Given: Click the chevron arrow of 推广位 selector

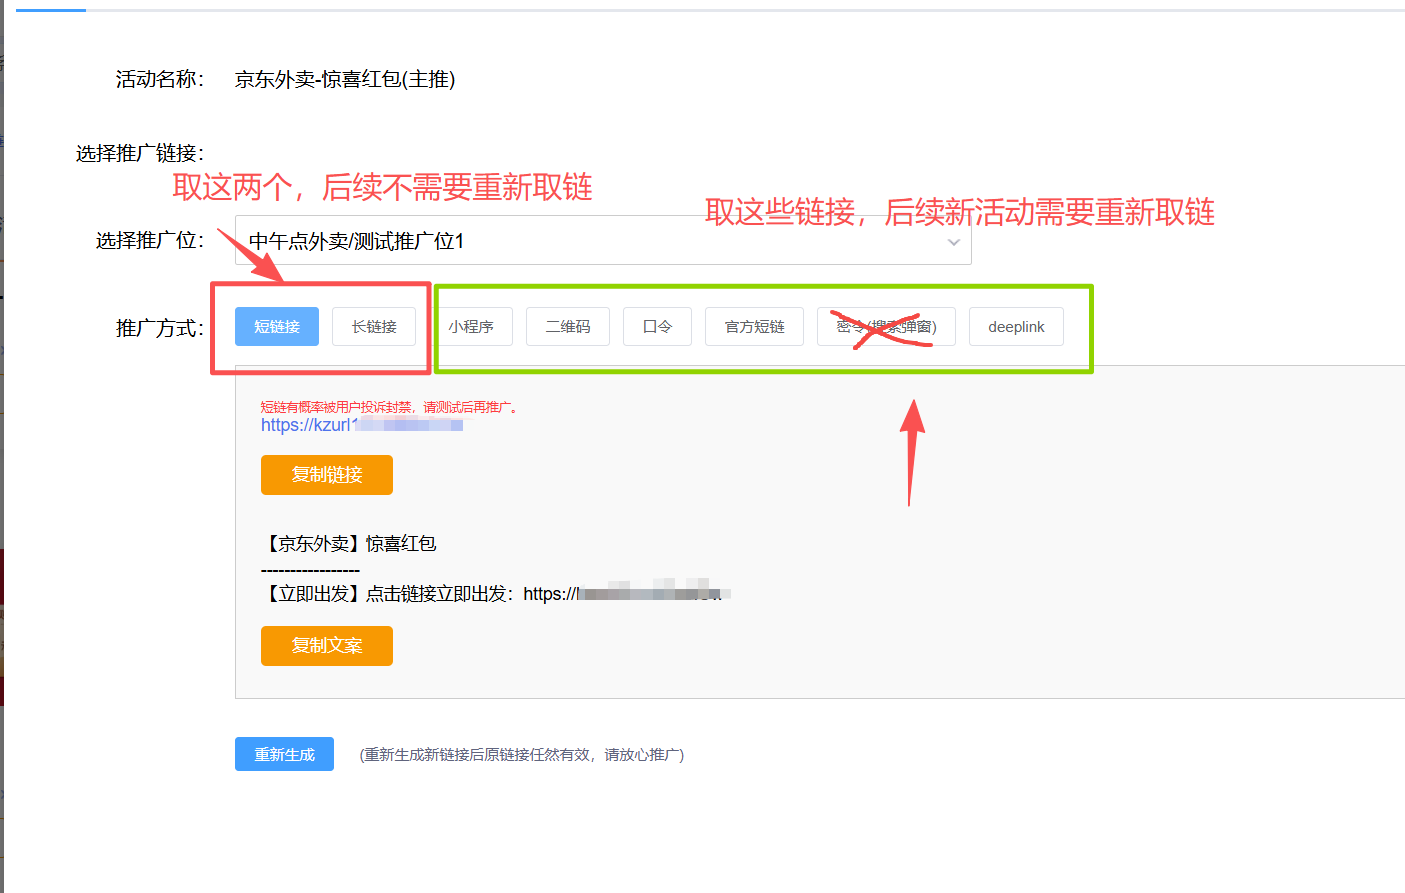Looking at the screenshot, I should [x=953, y=242].
